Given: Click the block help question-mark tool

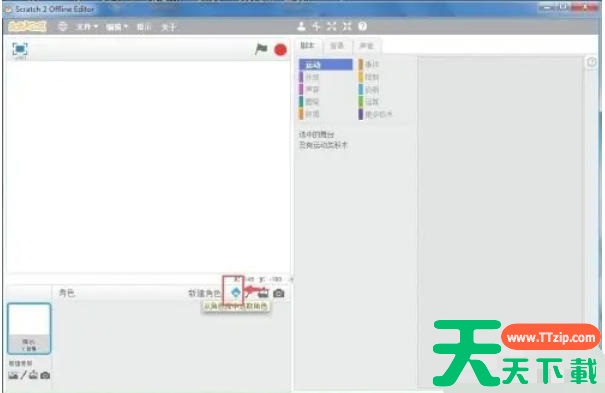Looking at the screenshot, I should pyautogui.click(x=362, y=26).
